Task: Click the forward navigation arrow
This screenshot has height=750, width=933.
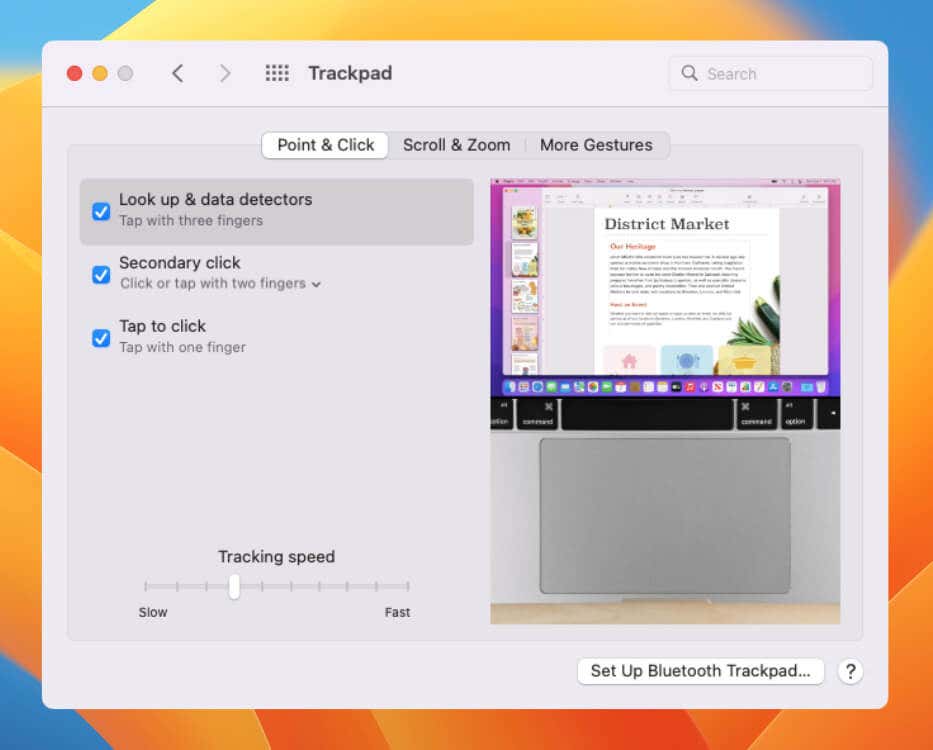Action: (x=225, y=73)
